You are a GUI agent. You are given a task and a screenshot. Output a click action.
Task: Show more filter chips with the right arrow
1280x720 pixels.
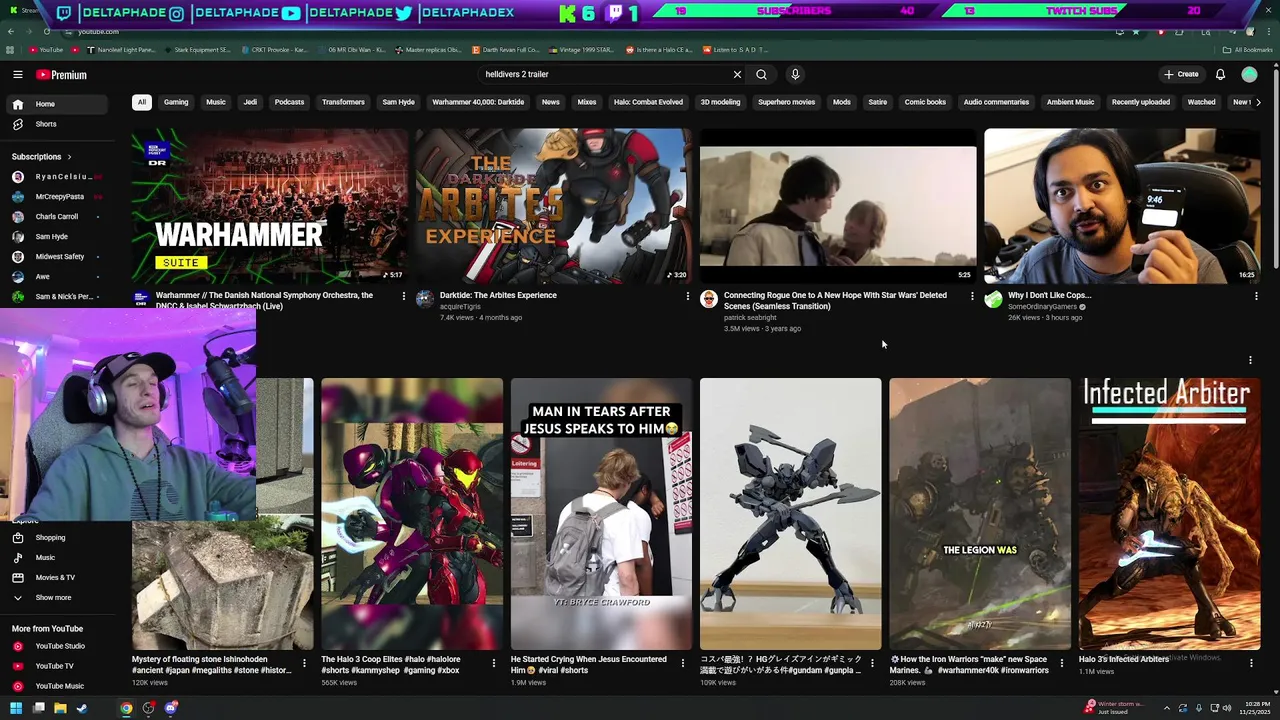coord(1257,102)
